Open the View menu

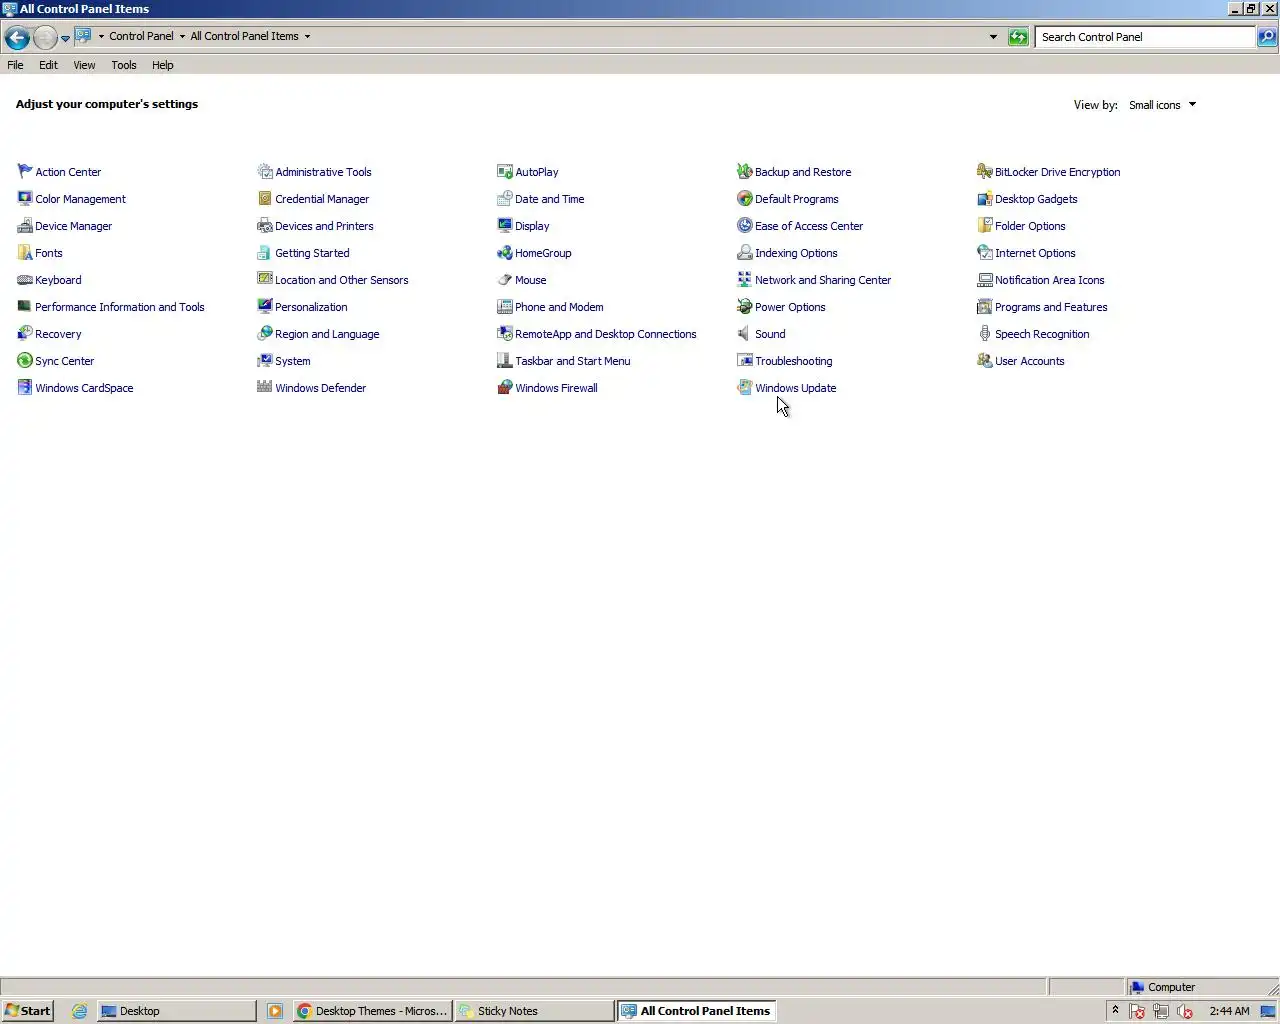tap(84, 65)
